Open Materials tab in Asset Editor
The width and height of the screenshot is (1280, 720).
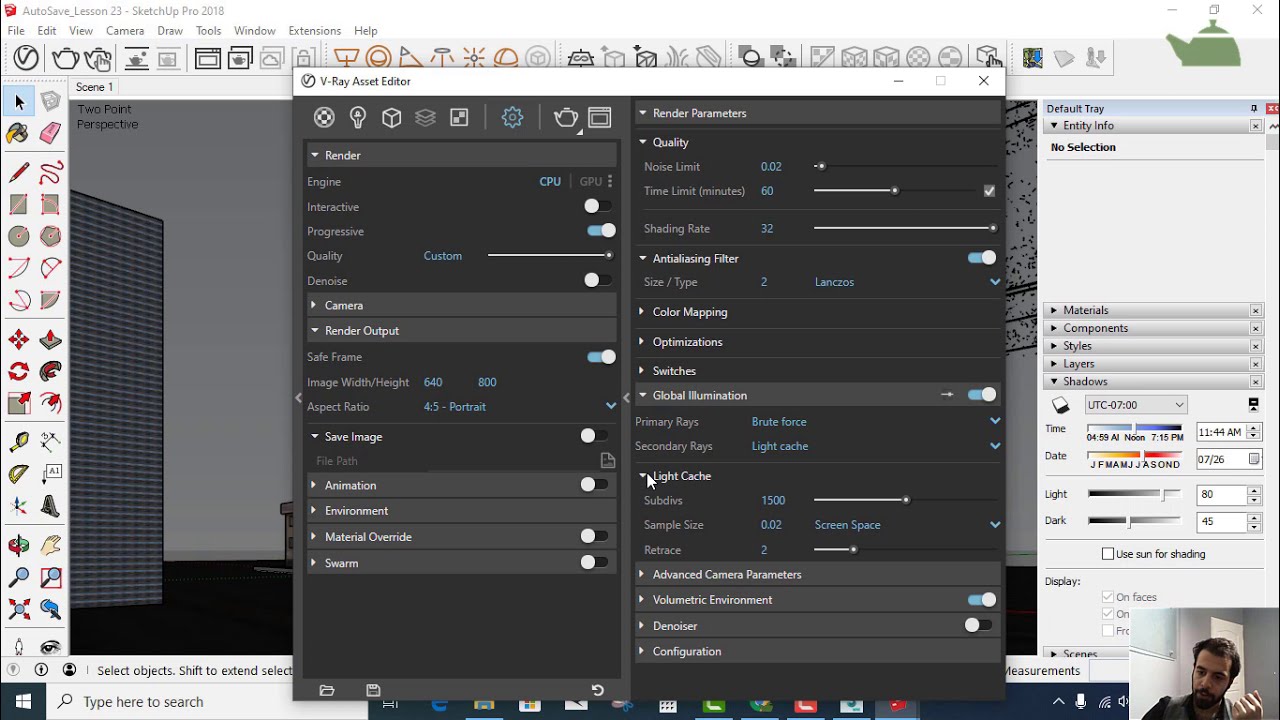324,118
